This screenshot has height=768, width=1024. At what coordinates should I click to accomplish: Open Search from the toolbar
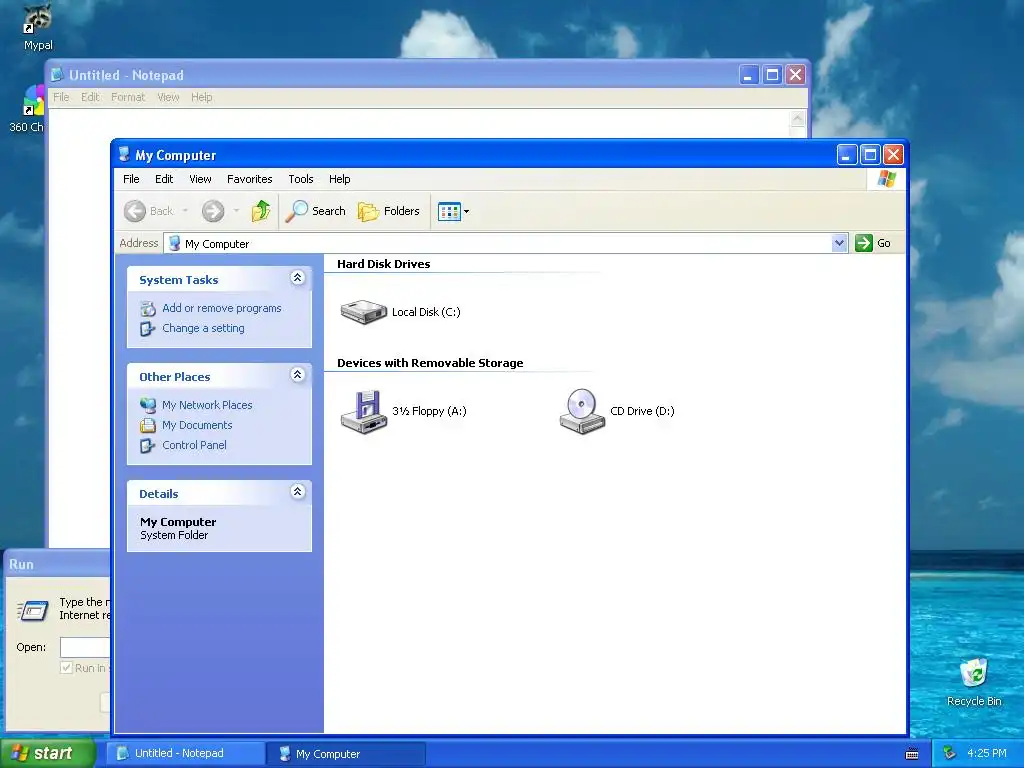(316, 211)
